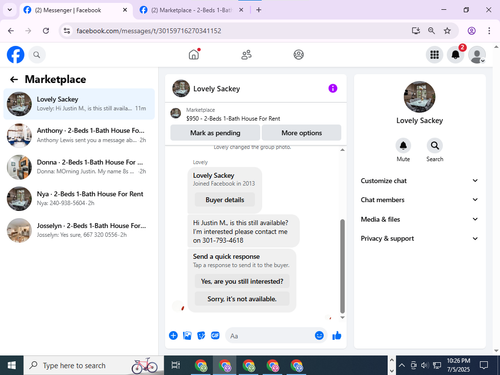
Task: Bookmark this page with star icon
Action: point(447,31)
